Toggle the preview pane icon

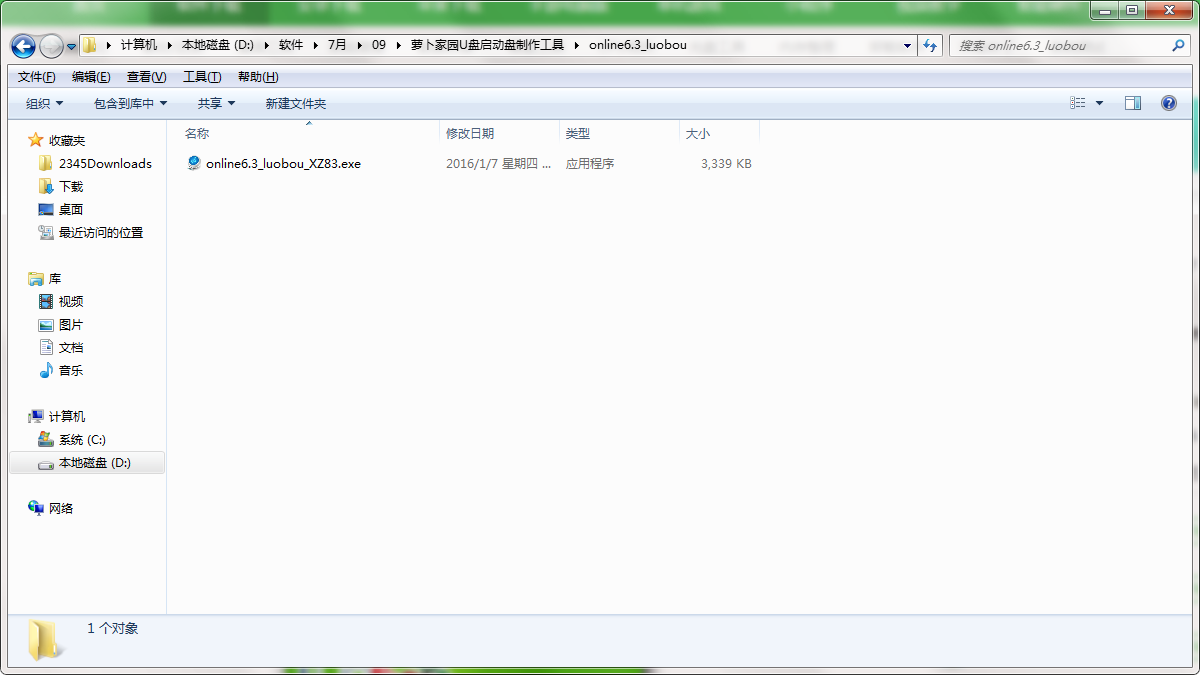1133,103
